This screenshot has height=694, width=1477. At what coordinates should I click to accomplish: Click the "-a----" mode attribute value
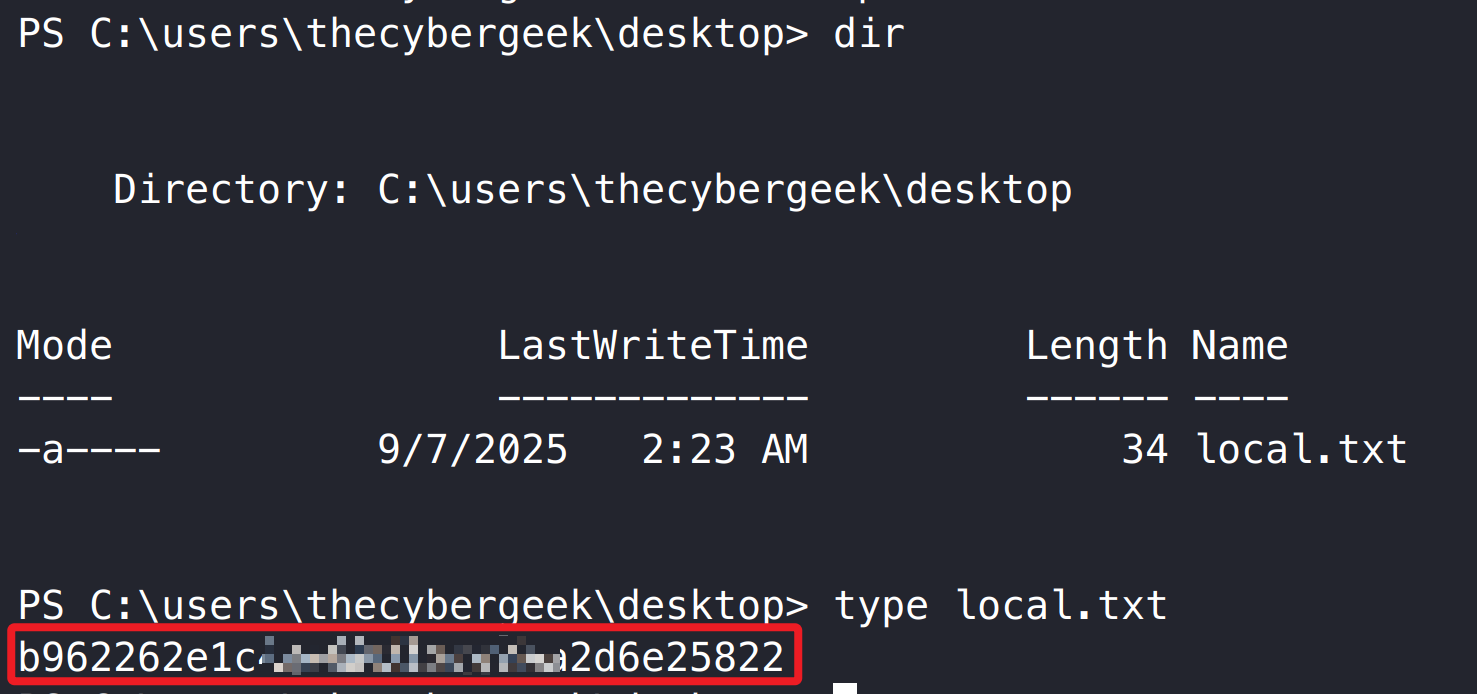(88, 450)
